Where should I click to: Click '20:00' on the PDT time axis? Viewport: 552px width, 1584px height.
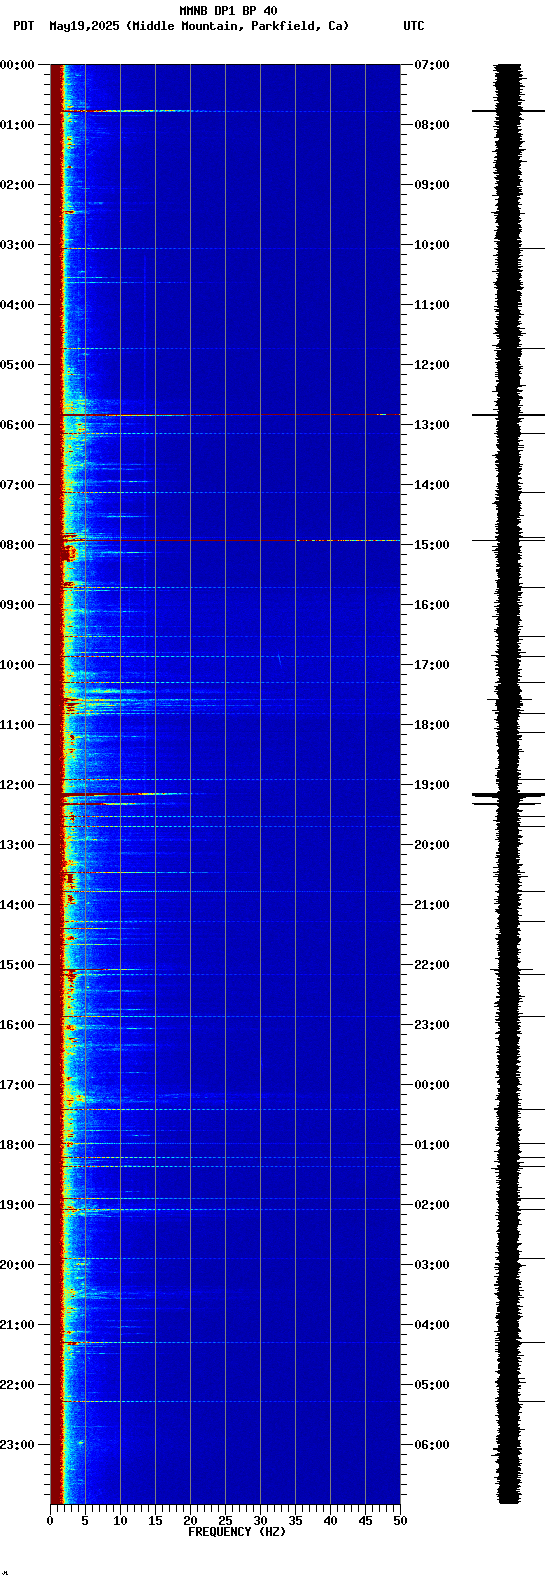pyautogui.click(x=17, y=1265)
